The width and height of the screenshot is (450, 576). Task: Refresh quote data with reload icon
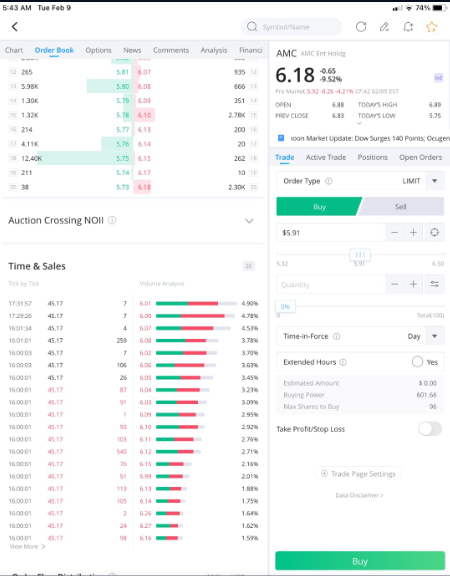361,27
